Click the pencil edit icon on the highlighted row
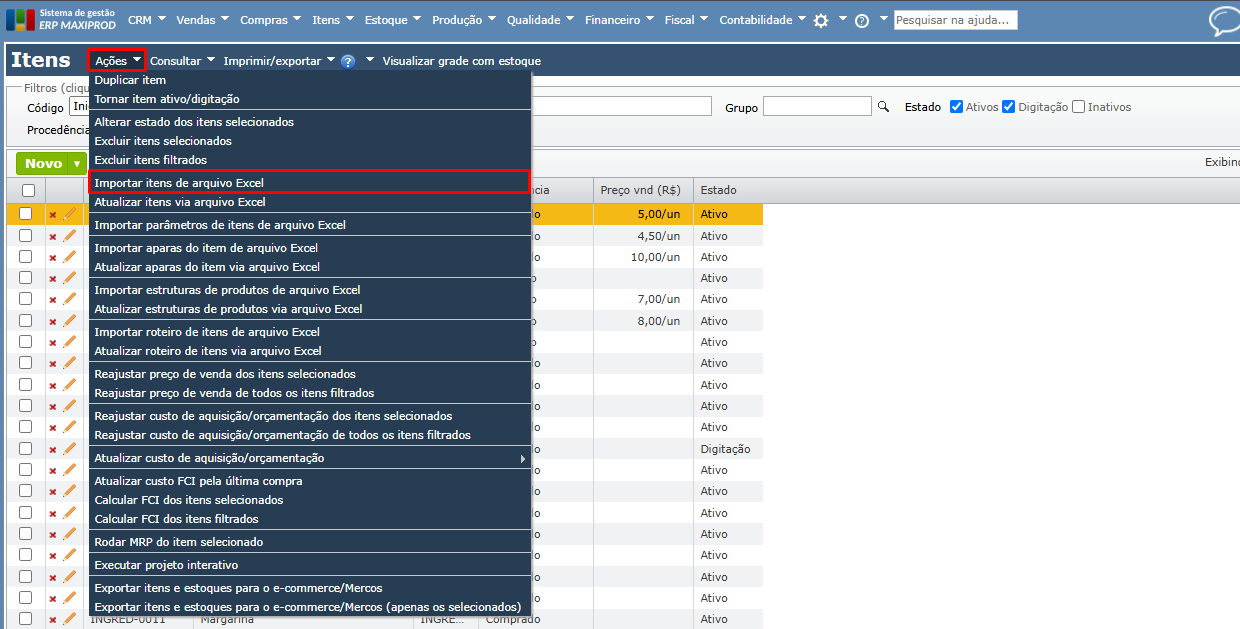 [x=70, y=214]
